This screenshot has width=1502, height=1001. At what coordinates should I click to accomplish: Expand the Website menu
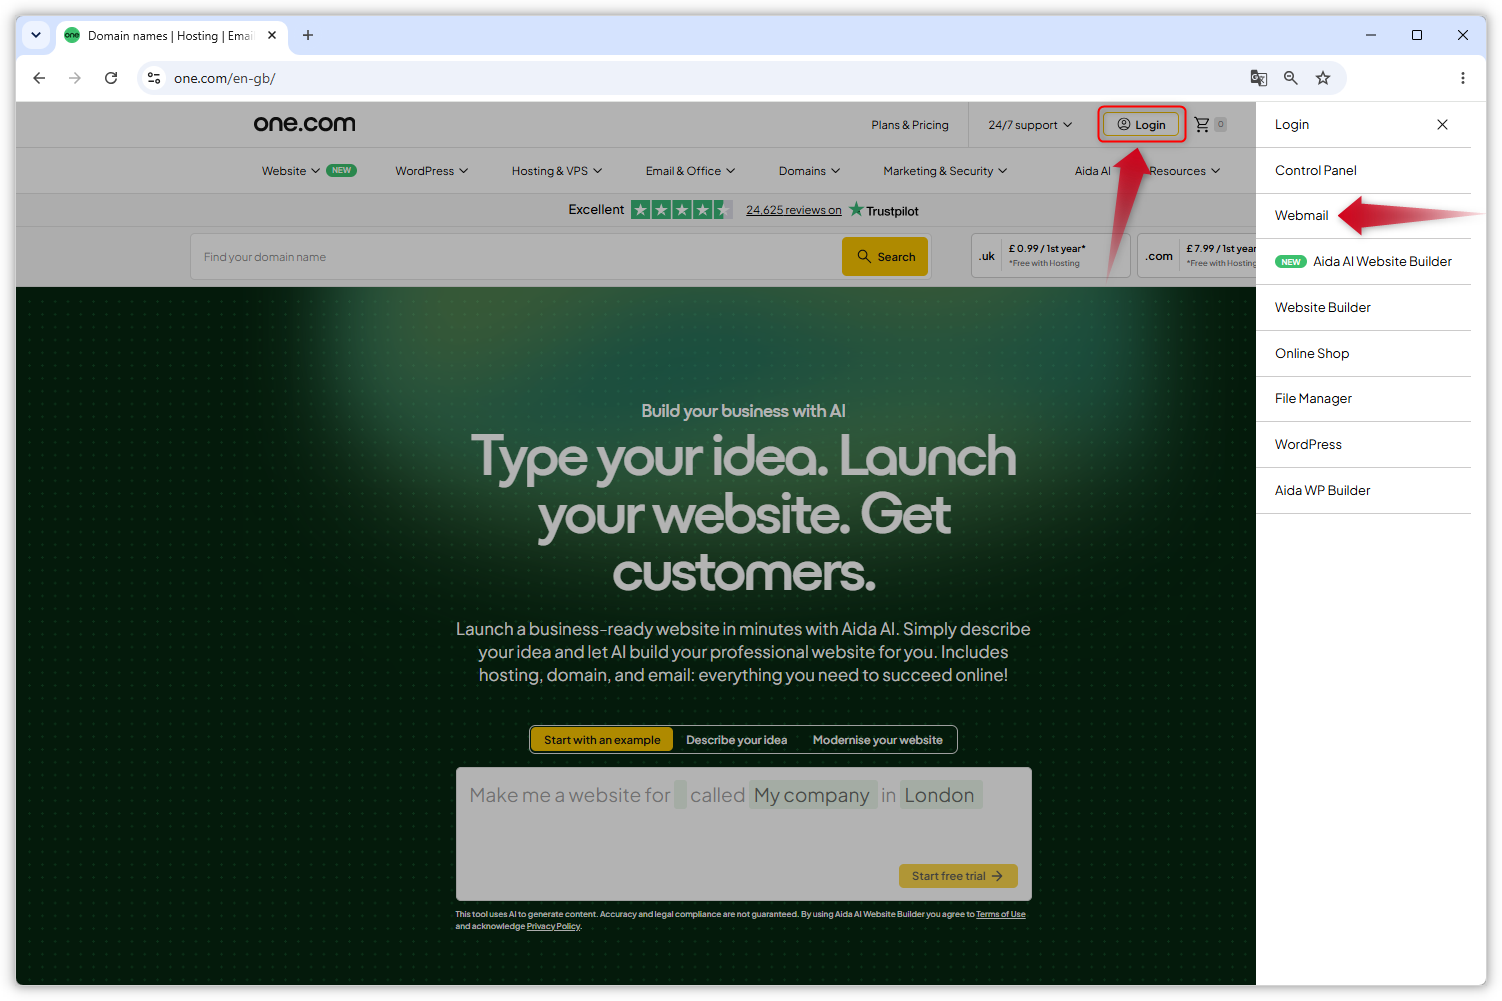[x=291, y=171]
